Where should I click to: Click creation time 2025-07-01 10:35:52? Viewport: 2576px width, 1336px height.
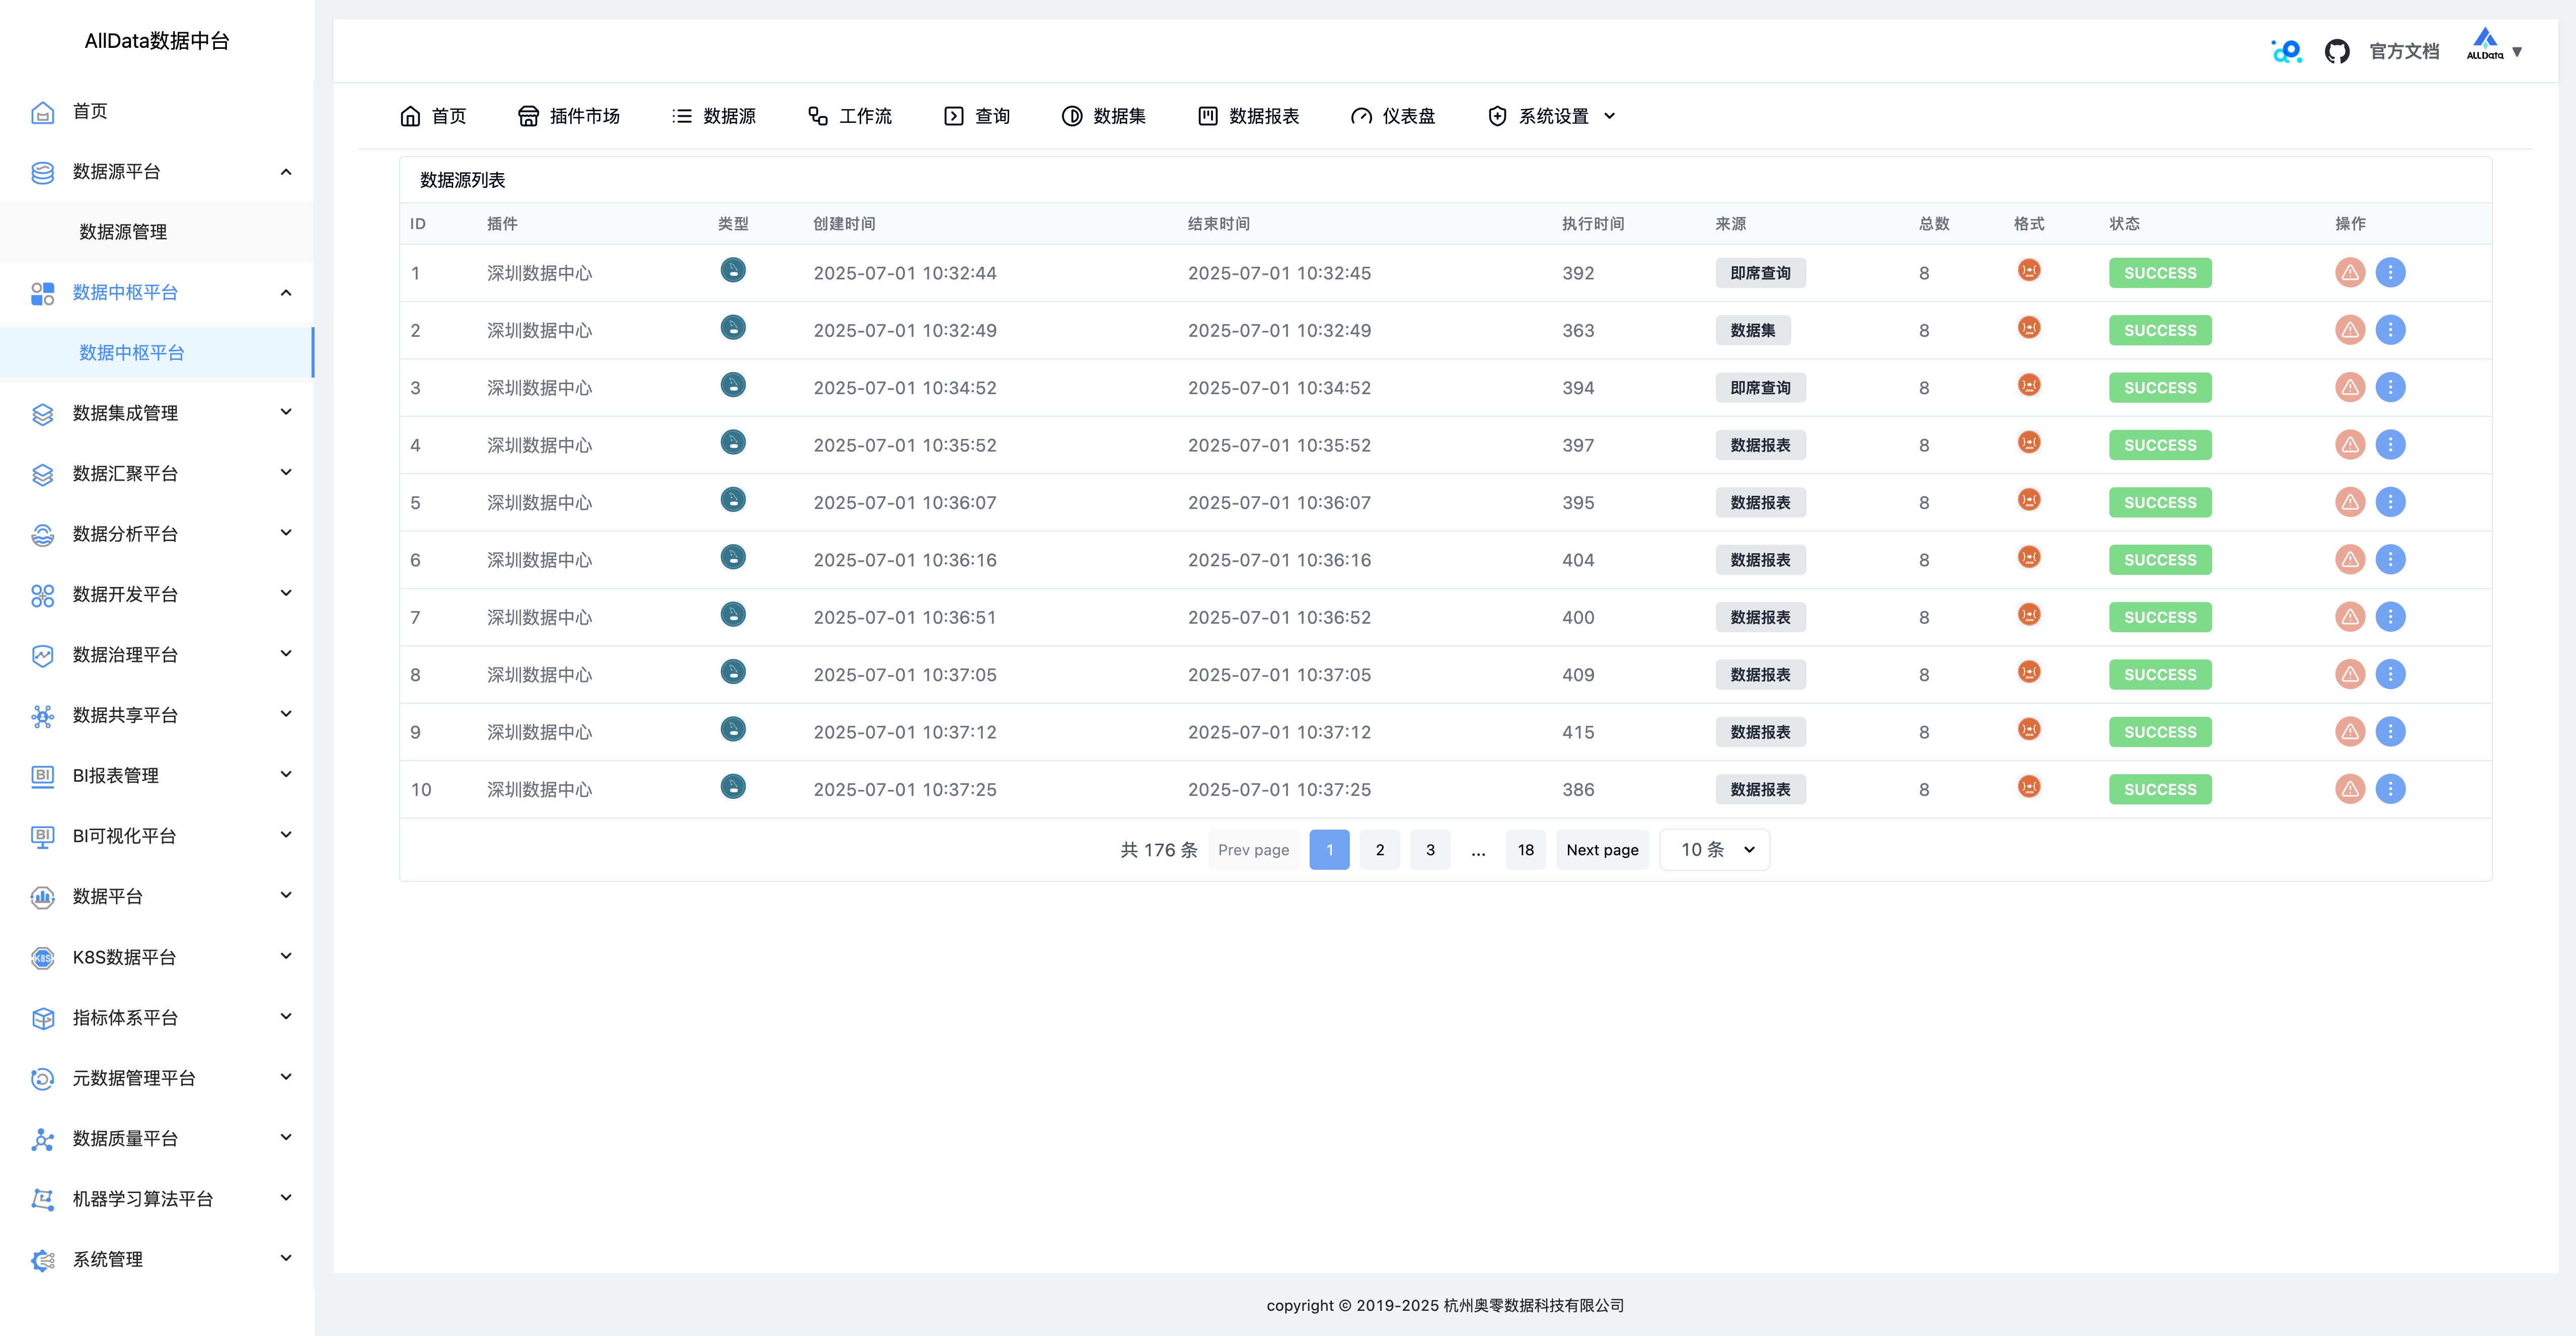pos(904,445)
